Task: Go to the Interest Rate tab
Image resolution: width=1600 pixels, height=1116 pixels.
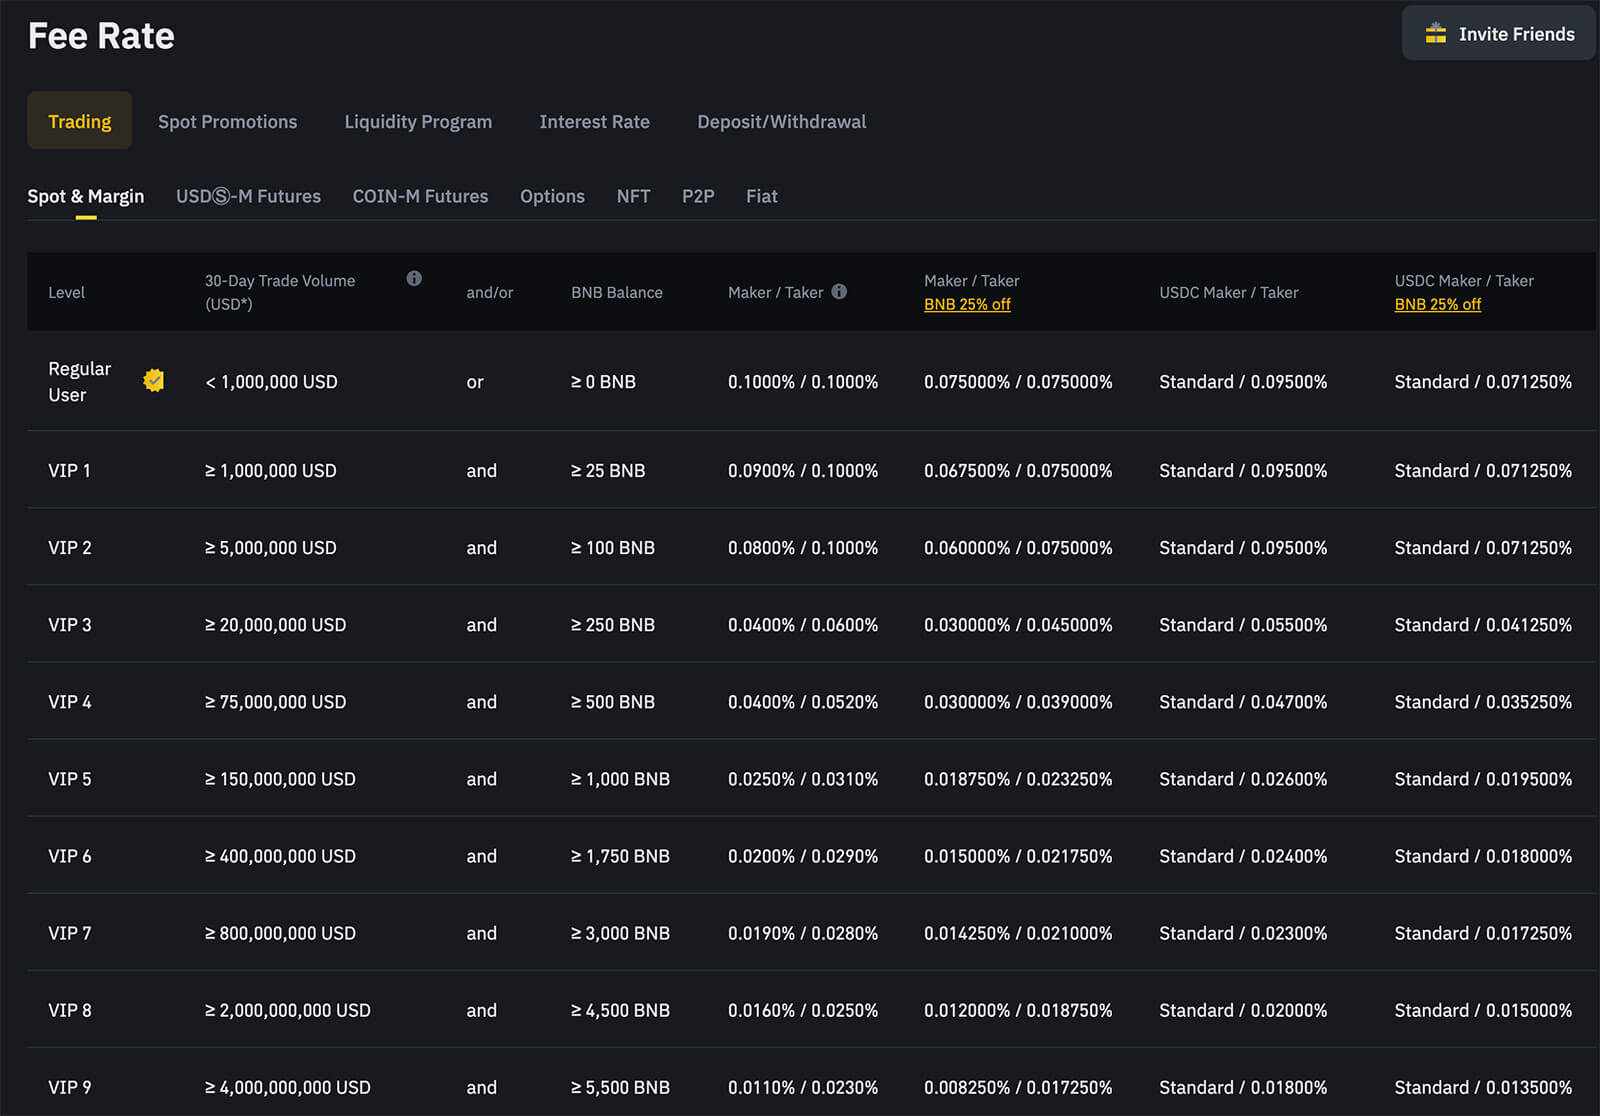Action: coord(594,121)
